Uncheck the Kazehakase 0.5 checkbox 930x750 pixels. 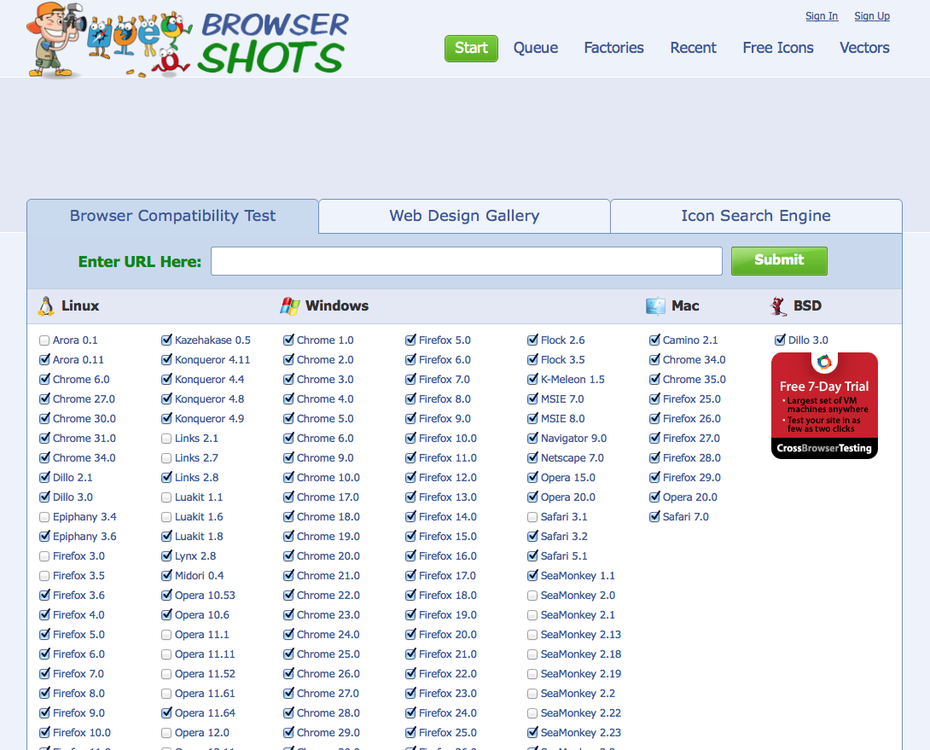[166, 340]
